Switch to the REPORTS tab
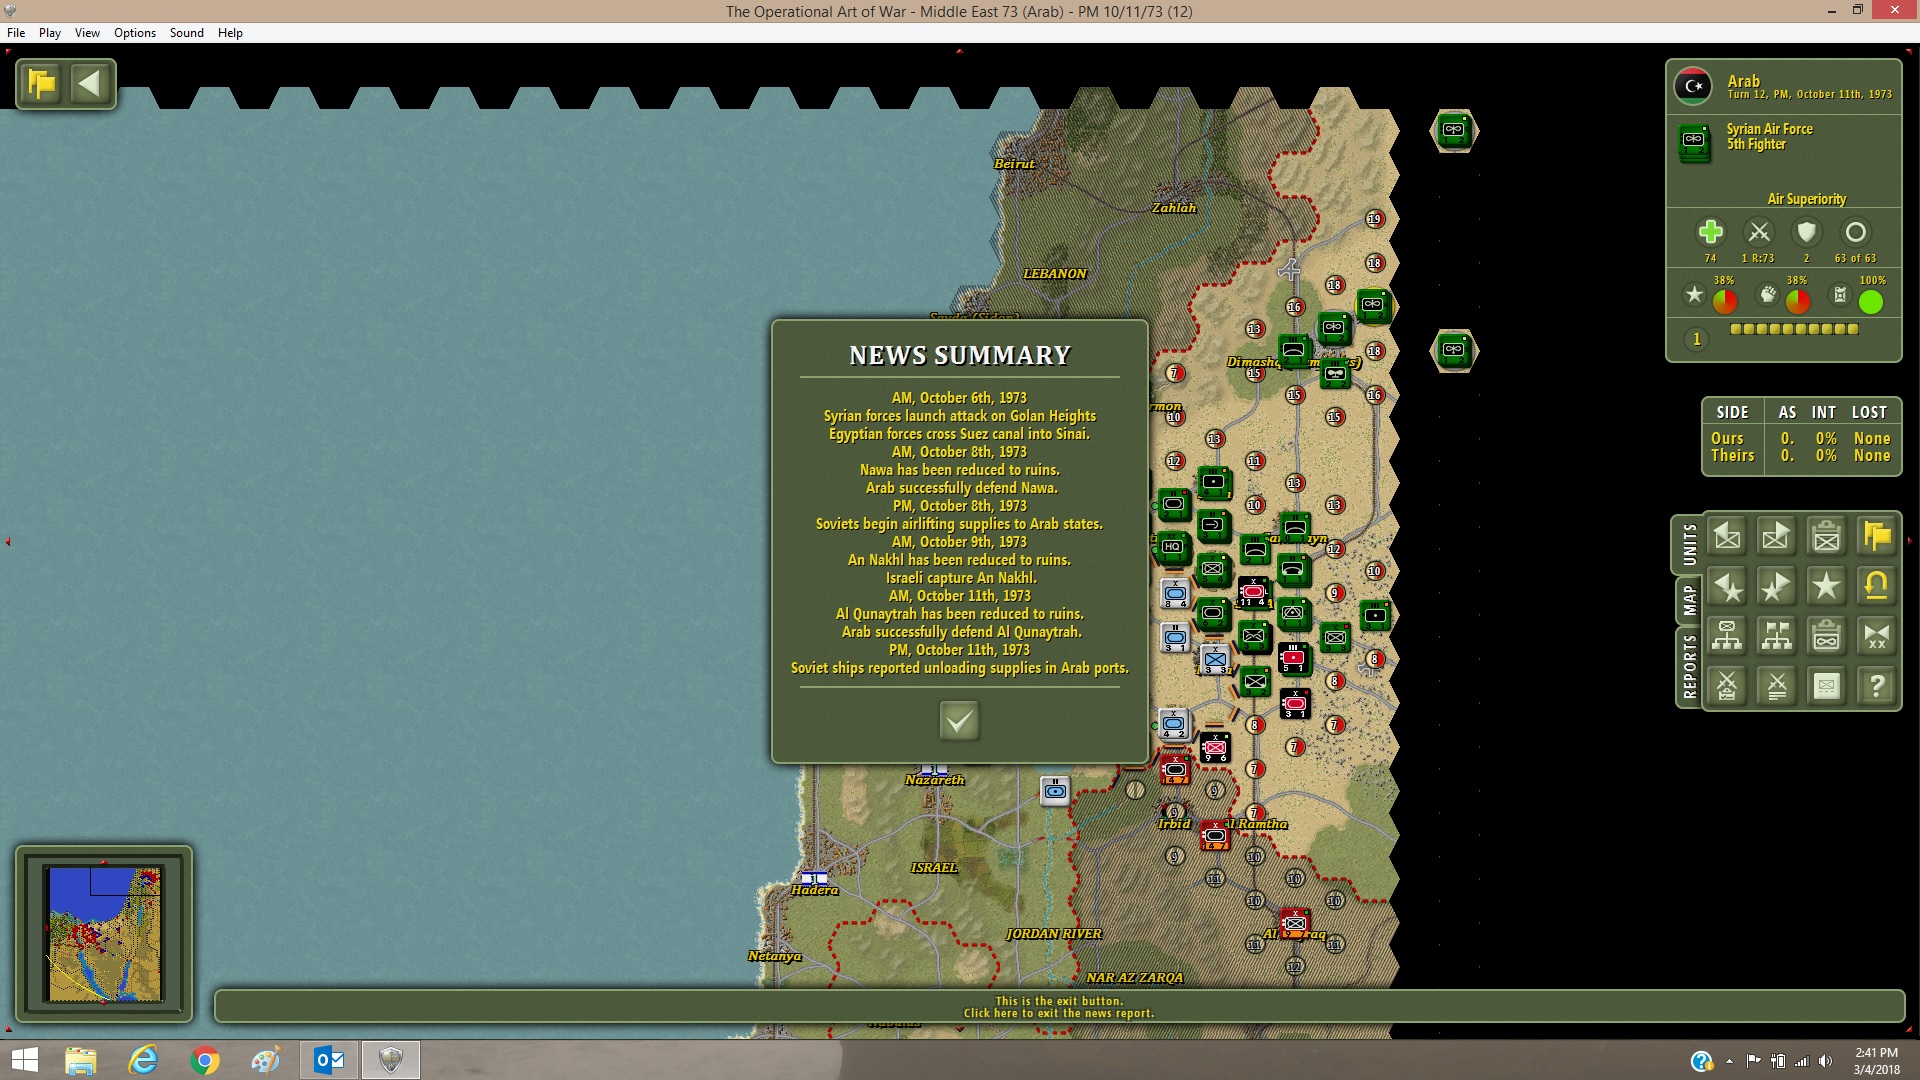 pyautogui.click(x=1689, y=666)
